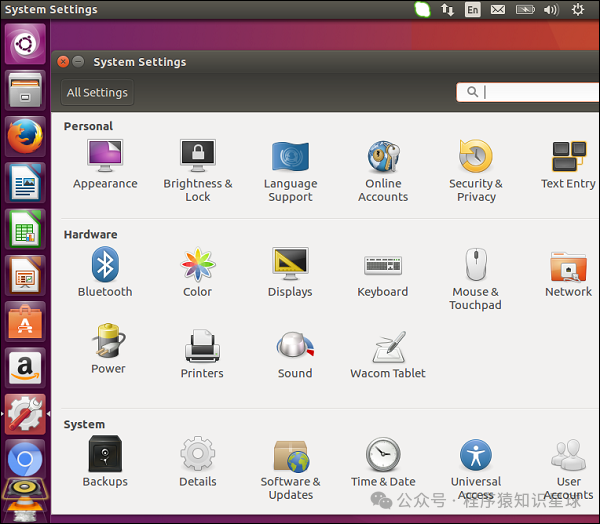Open Sound settings
This screenshot has height=524, width=600.
(295, 355)
